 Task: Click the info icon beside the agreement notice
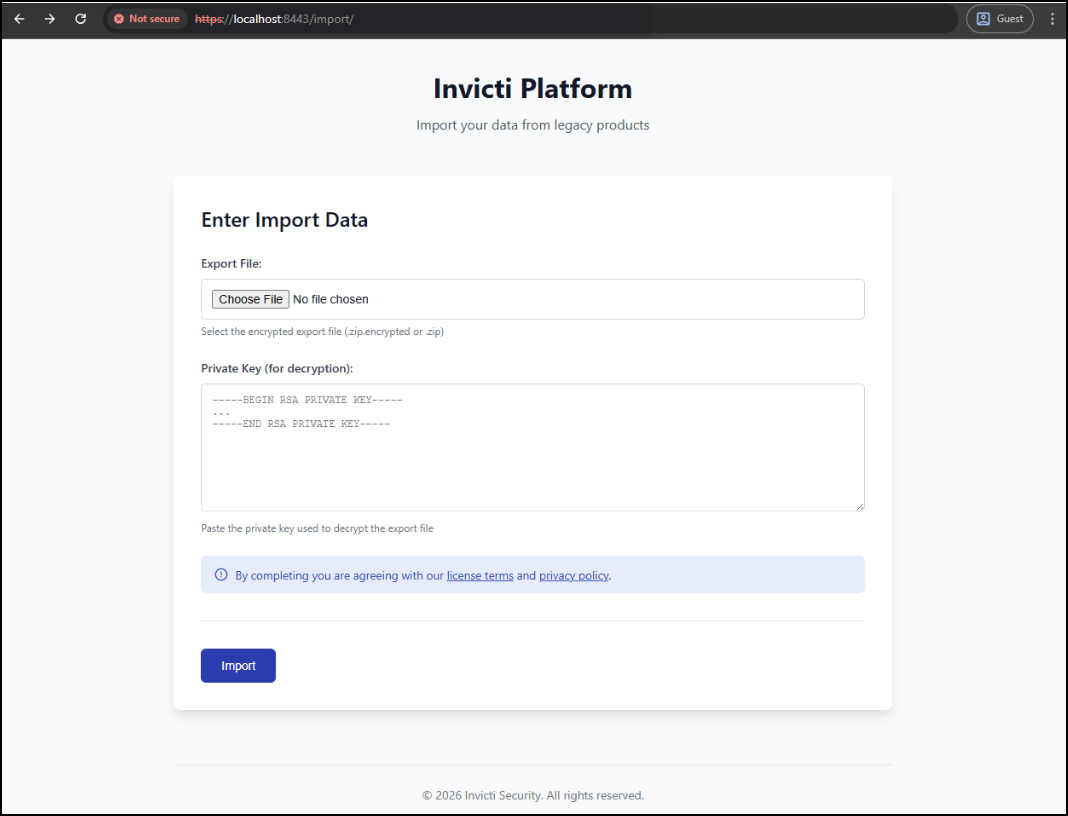(220, 574)
